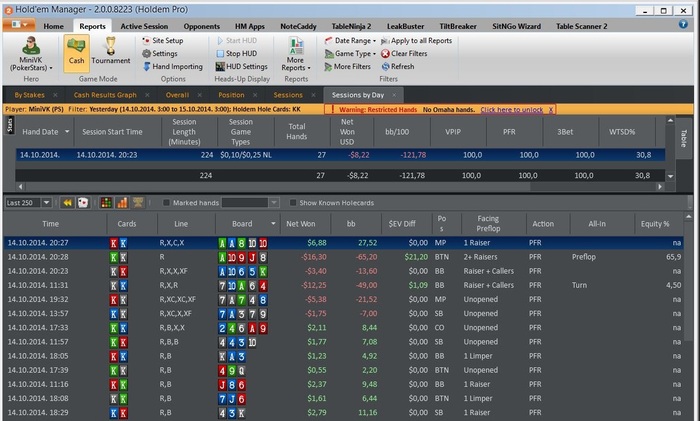The height and width of the screenshot is (421, 700).
Task: Sort hands by Time column header
Action: coord(50,224)
